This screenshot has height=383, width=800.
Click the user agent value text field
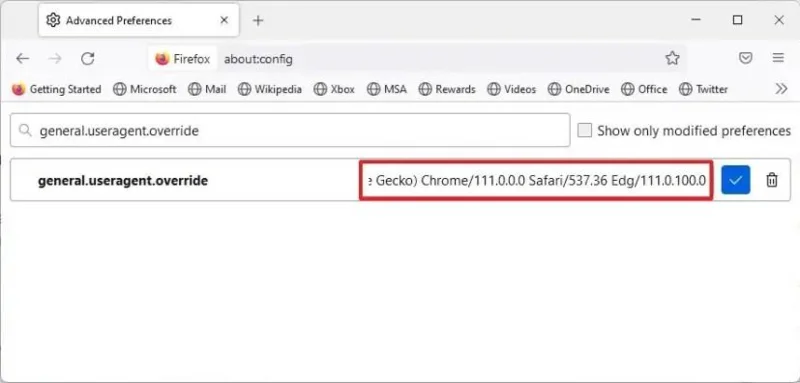click(x=536, y=181)
